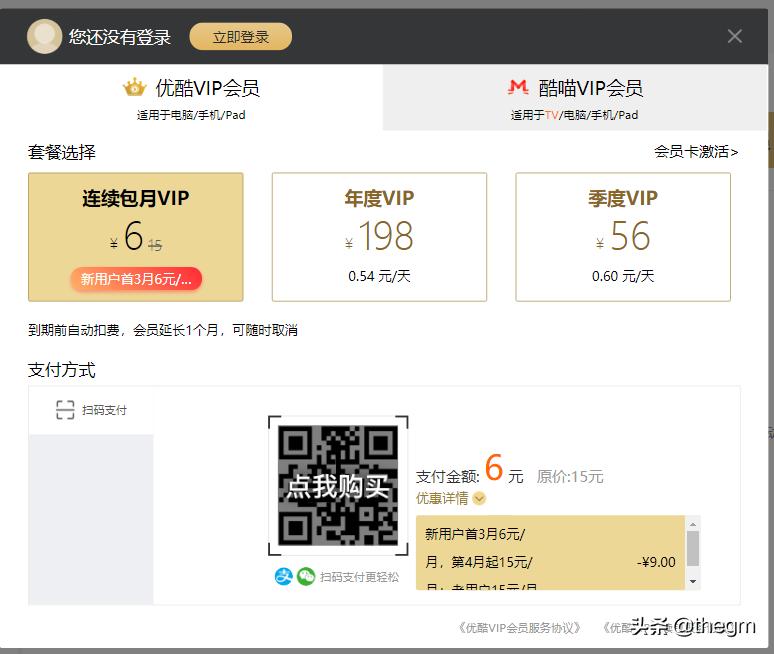
Task: Click 第4月起15元 discount line
Action: pyautogui.click(x=479, y=562)
